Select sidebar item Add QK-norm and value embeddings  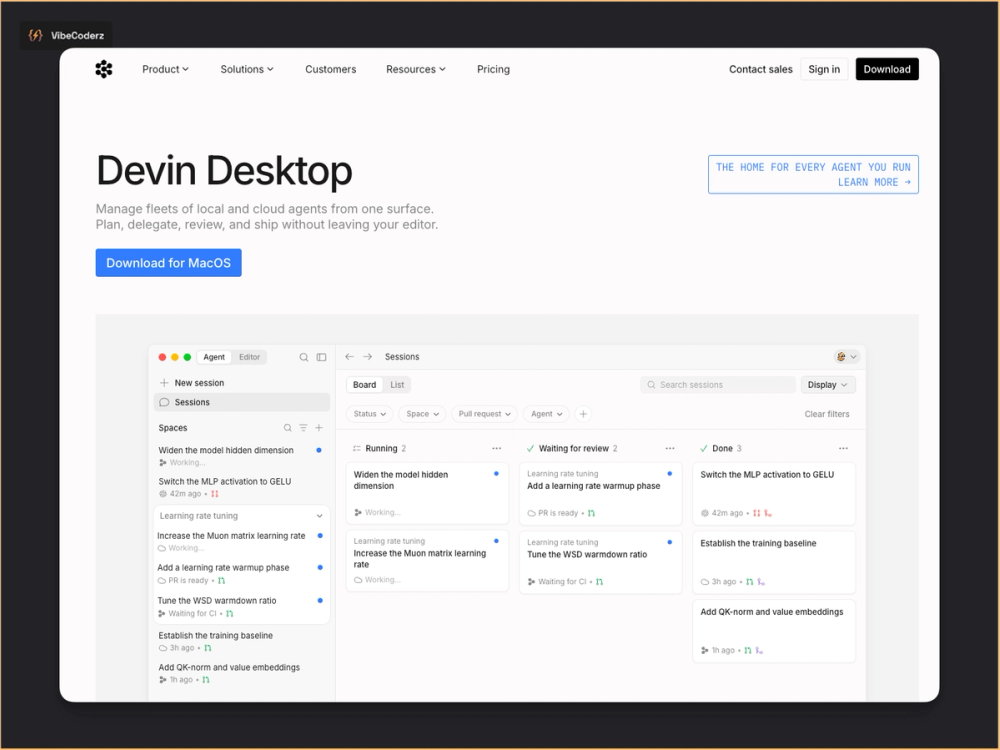(242, 673)
